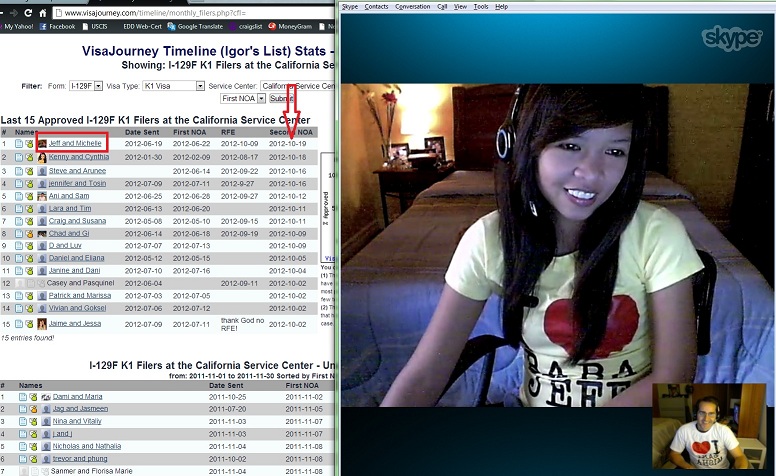The width and height of the screenshot is (776, 476).
Task: Open the Form I-129F dropdown
Action: point(86,86)
